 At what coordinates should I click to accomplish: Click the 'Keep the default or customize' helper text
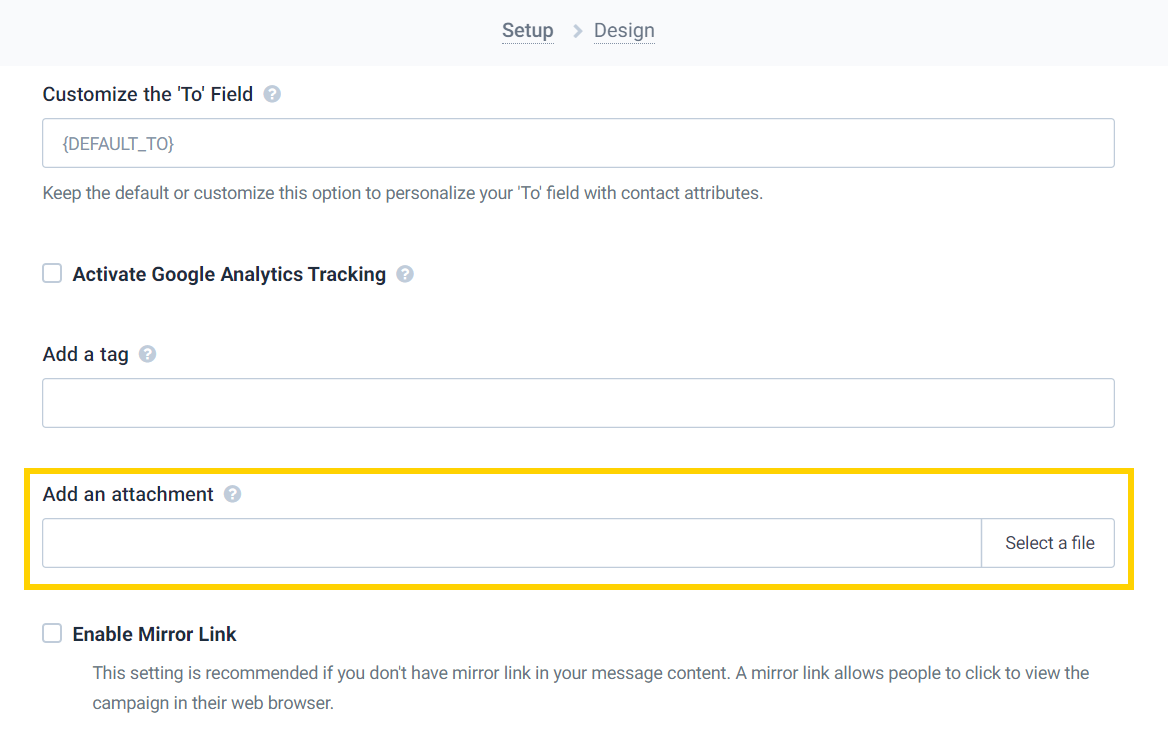point(403,193)
